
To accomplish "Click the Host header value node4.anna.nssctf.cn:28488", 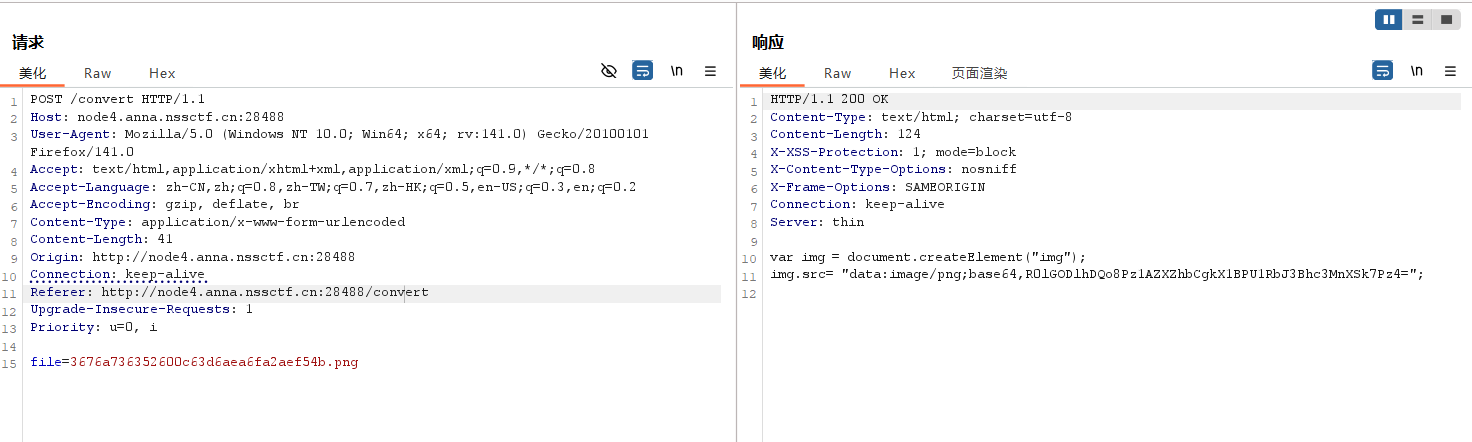I will 181,117.
